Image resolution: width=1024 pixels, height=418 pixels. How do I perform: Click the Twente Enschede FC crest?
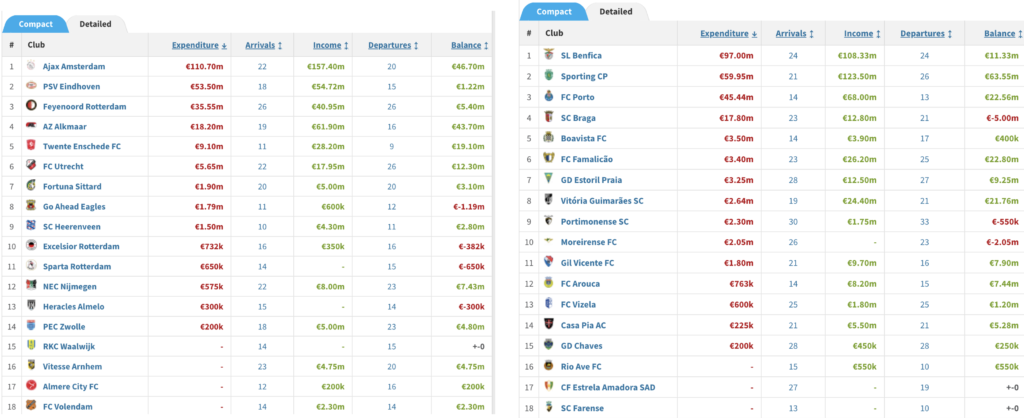pyautogui.click(x=31, y=146)
